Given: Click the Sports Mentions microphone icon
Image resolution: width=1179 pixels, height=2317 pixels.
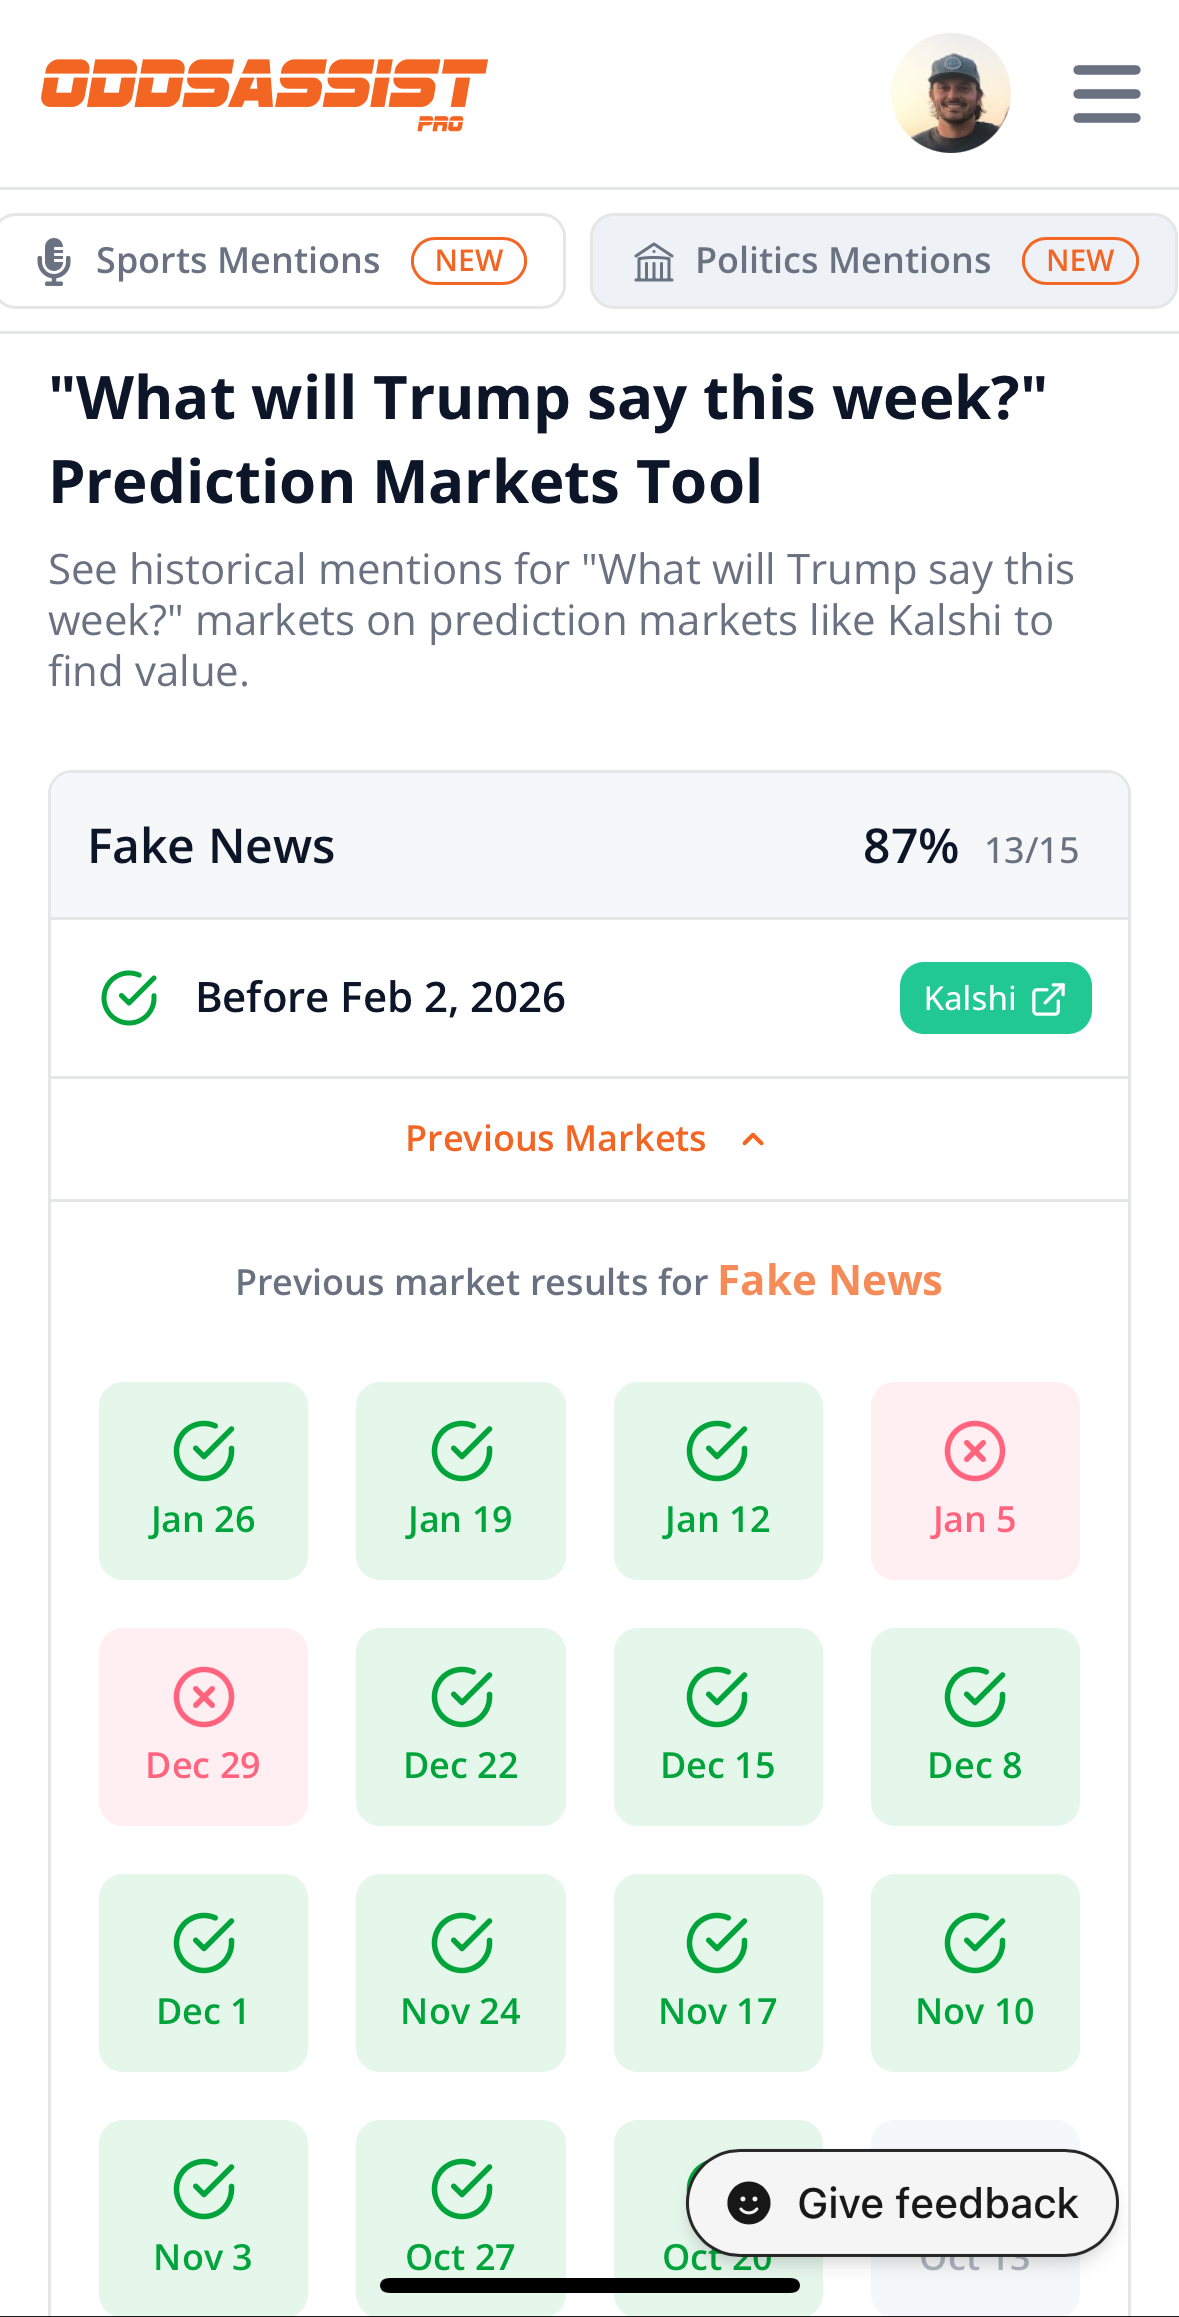Looking at the screenshot, I should pyautogui.click(x=54, y=260).
